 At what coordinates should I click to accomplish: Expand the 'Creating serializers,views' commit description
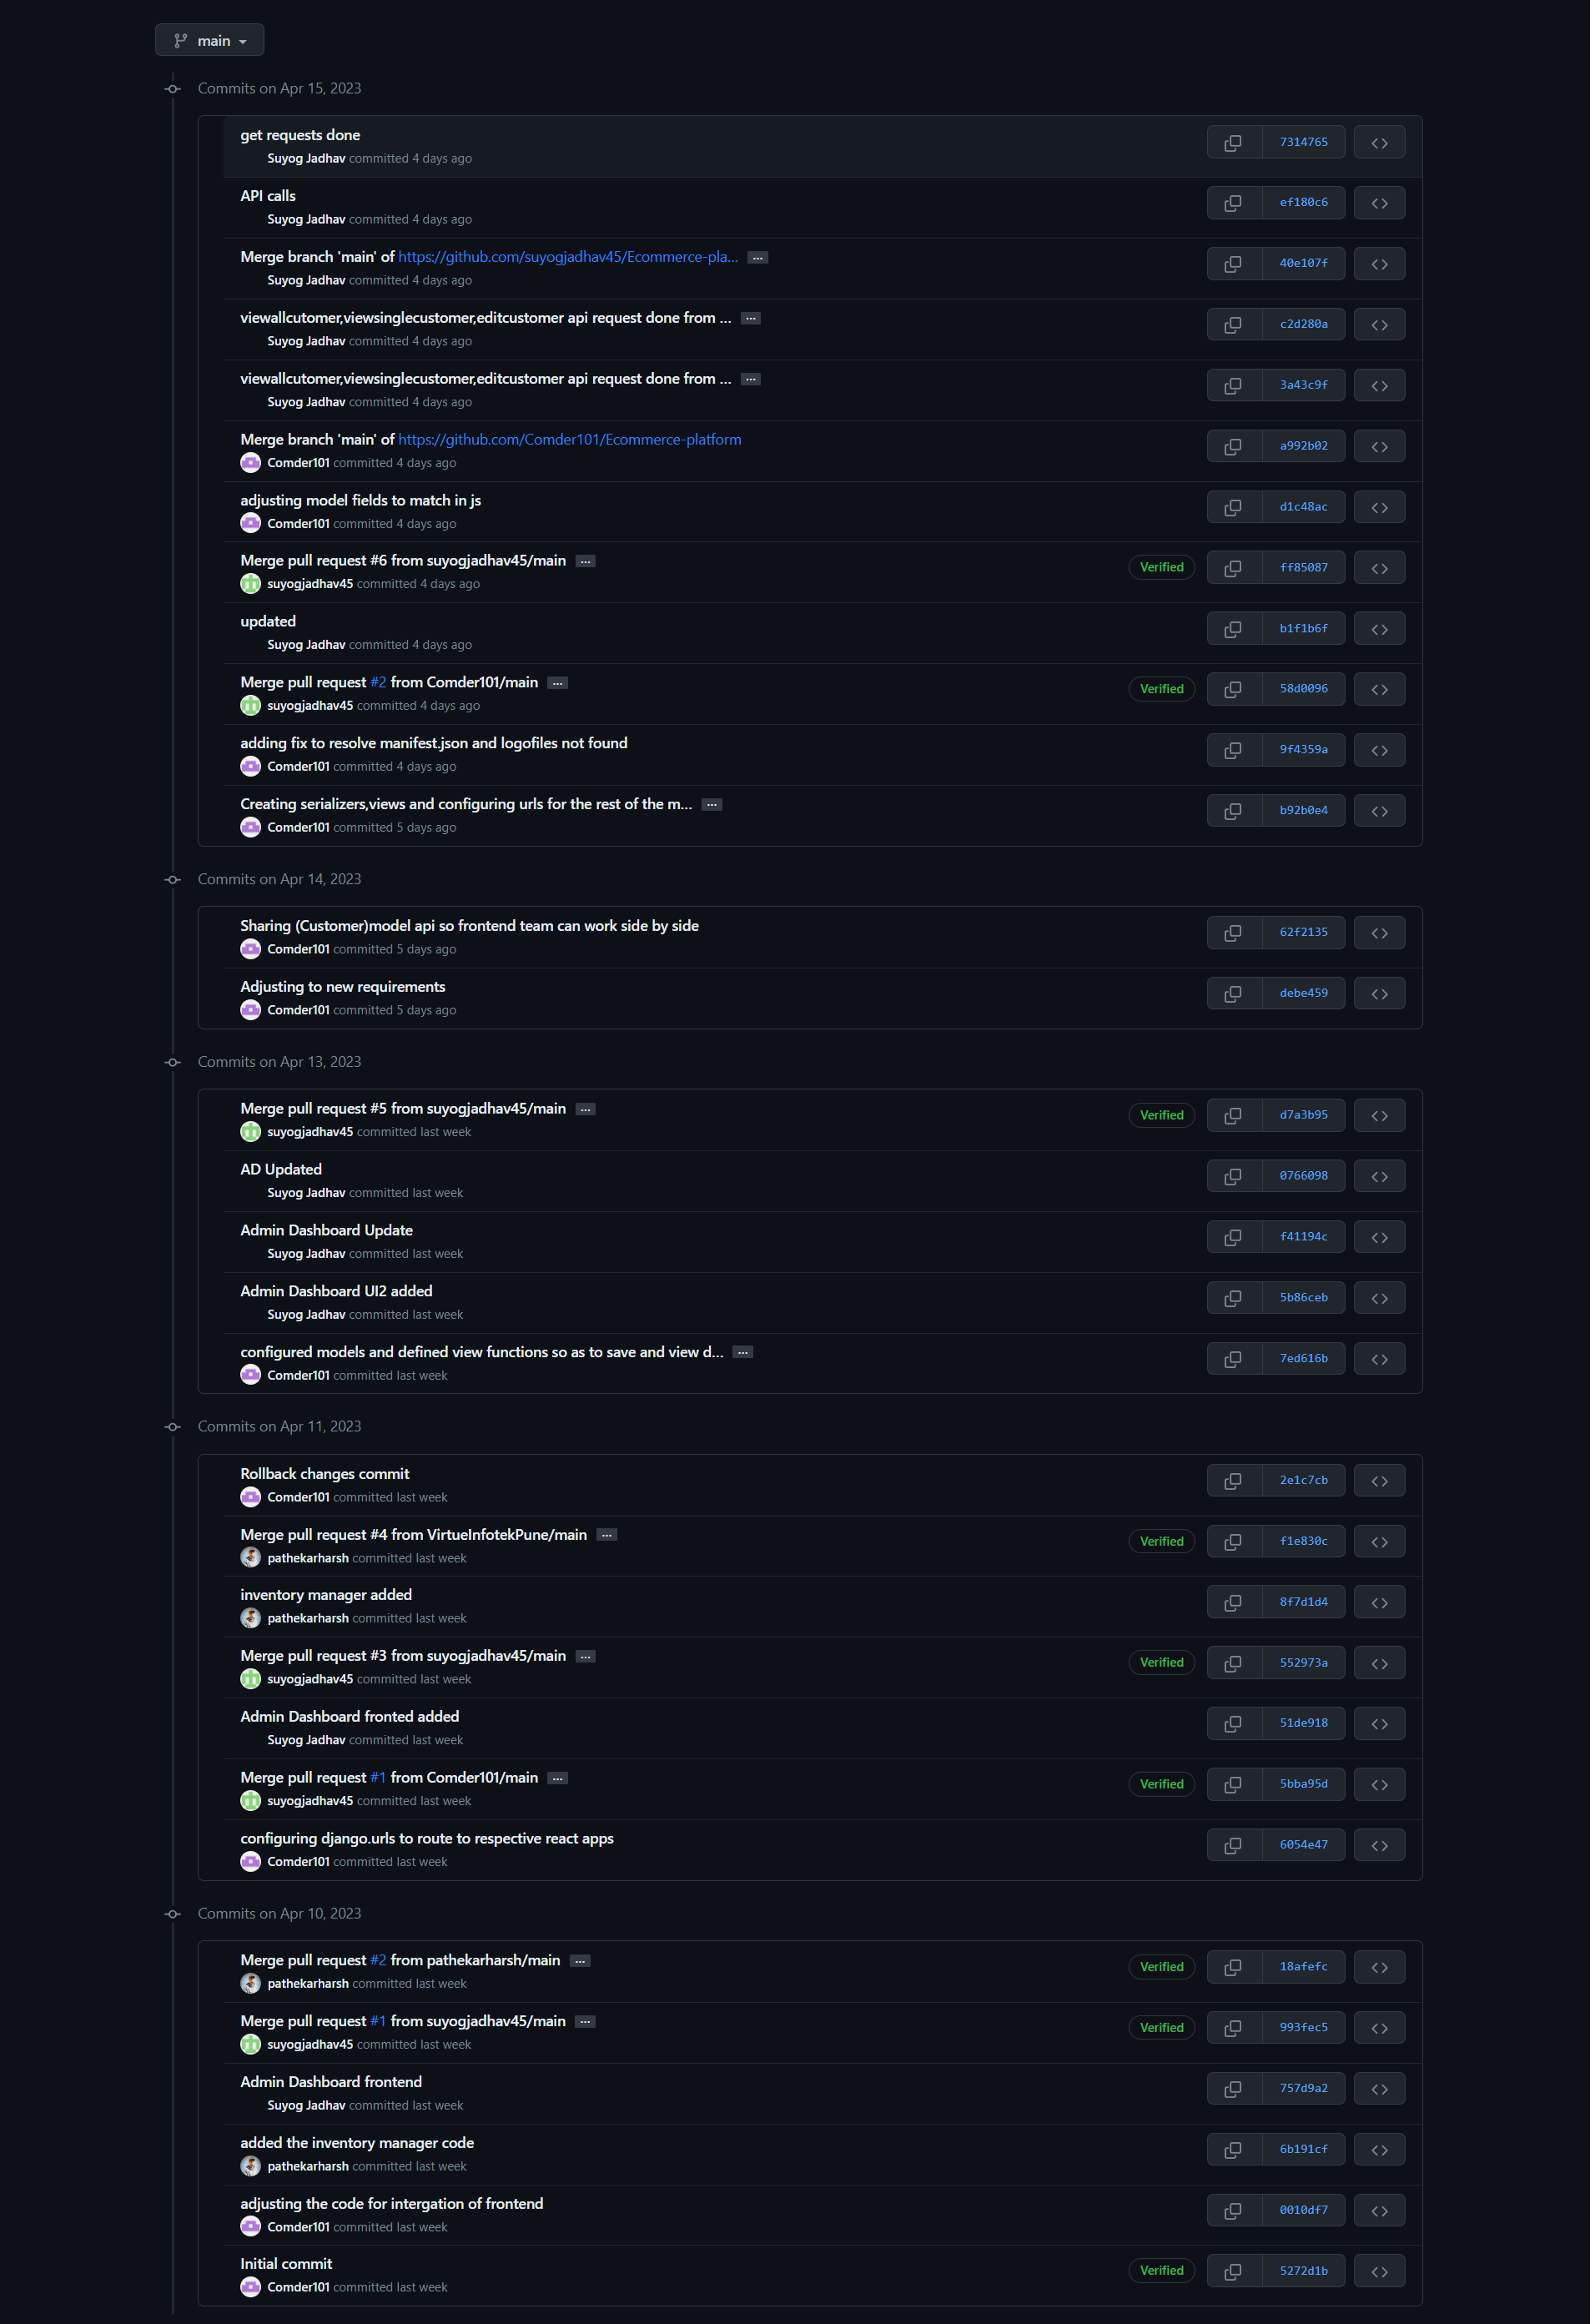click(711, 804)
